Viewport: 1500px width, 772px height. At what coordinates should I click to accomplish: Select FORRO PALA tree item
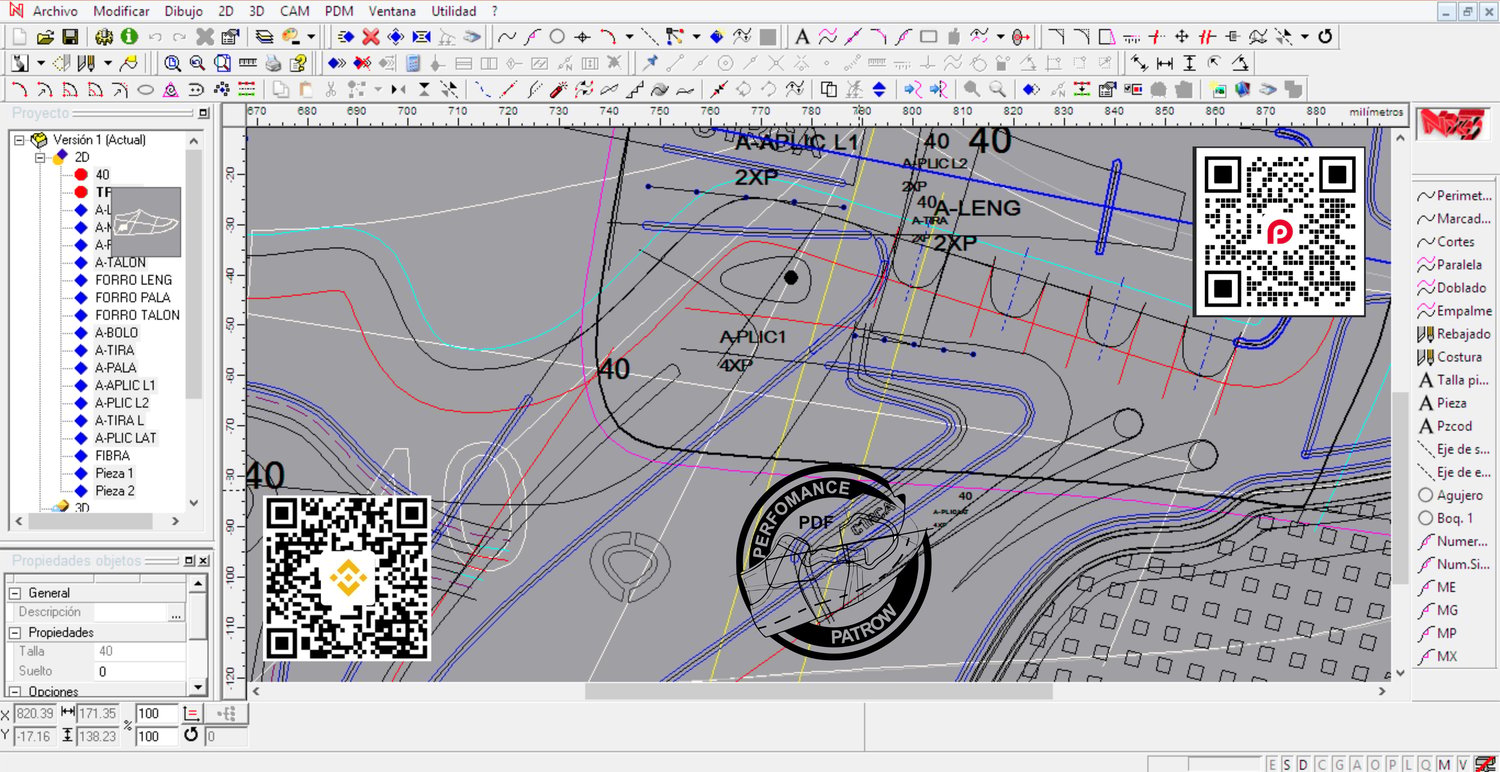click(133, 297)
